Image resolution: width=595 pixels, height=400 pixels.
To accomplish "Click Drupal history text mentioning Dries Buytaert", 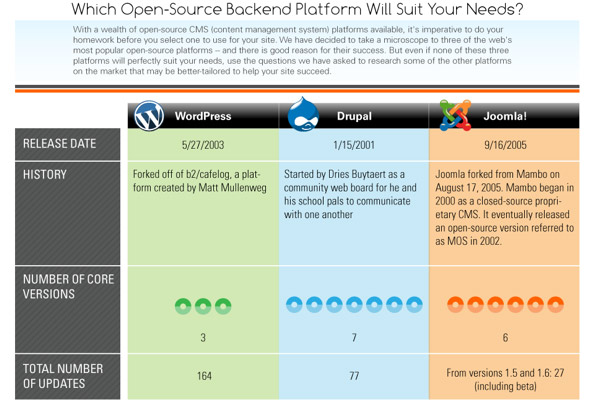I will point(350,194).
